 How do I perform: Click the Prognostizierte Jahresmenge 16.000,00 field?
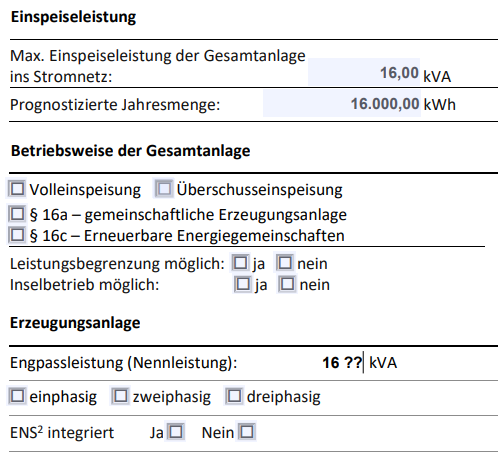pyautogui.click(x=342, y=103)
